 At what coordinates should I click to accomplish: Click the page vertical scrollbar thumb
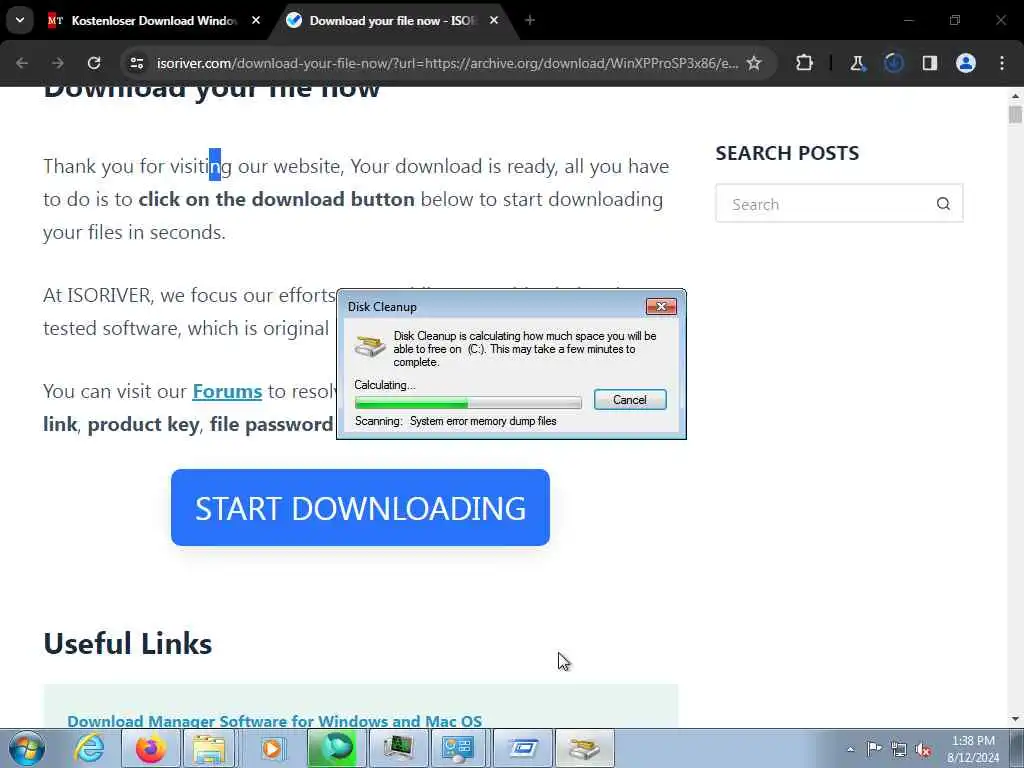(x=1015, y=114)
